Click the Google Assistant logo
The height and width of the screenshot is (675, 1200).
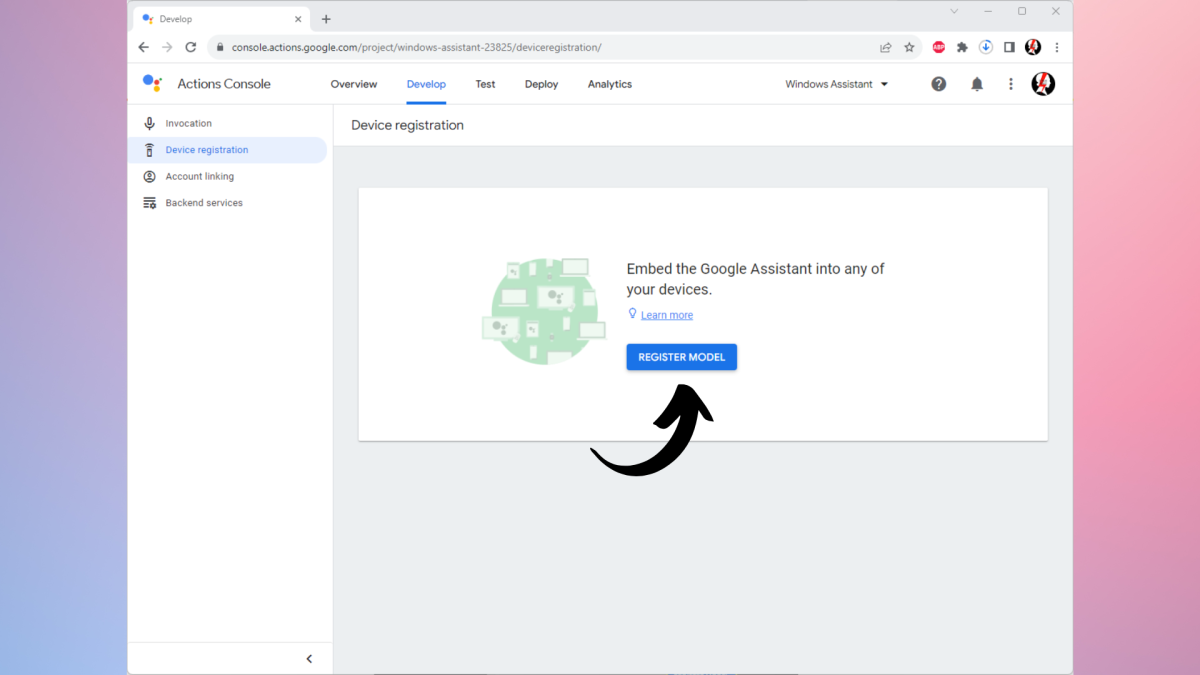tap(152, 83)
